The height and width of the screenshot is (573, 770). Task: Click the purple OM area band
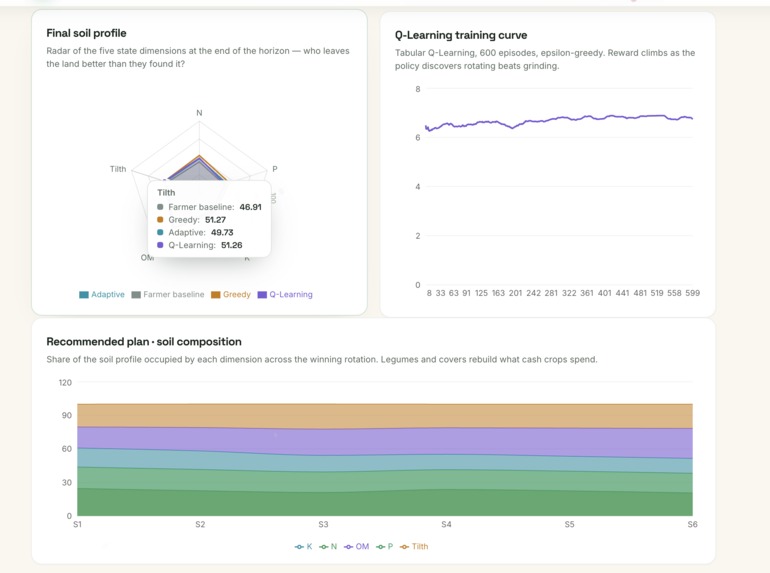[x=385, y=441]
